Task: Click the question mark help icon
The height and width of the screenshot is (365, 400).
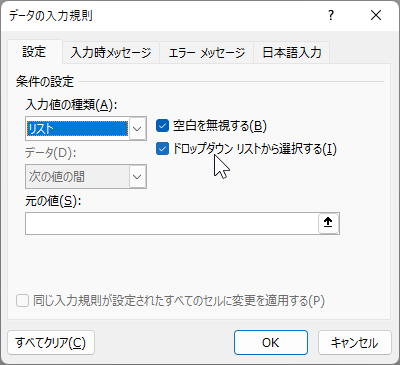Action: click(x=331, y=15)
